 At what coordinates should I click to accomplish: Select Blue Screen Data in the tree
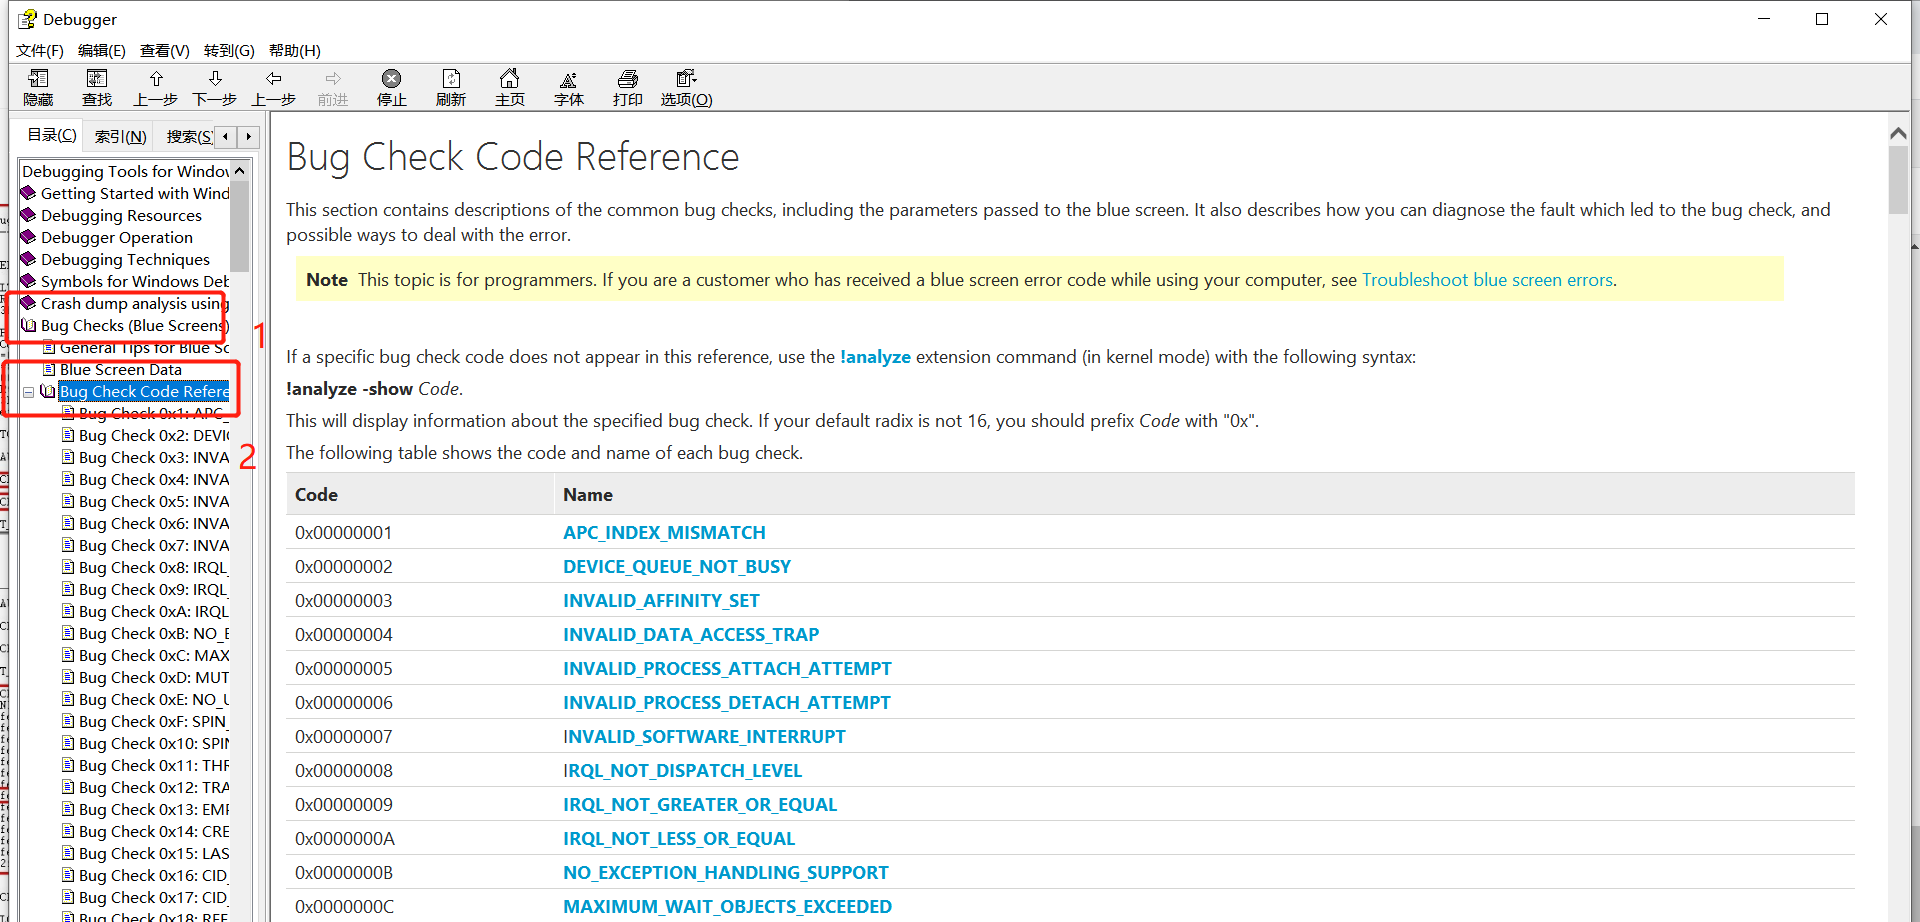pos(120,370)
